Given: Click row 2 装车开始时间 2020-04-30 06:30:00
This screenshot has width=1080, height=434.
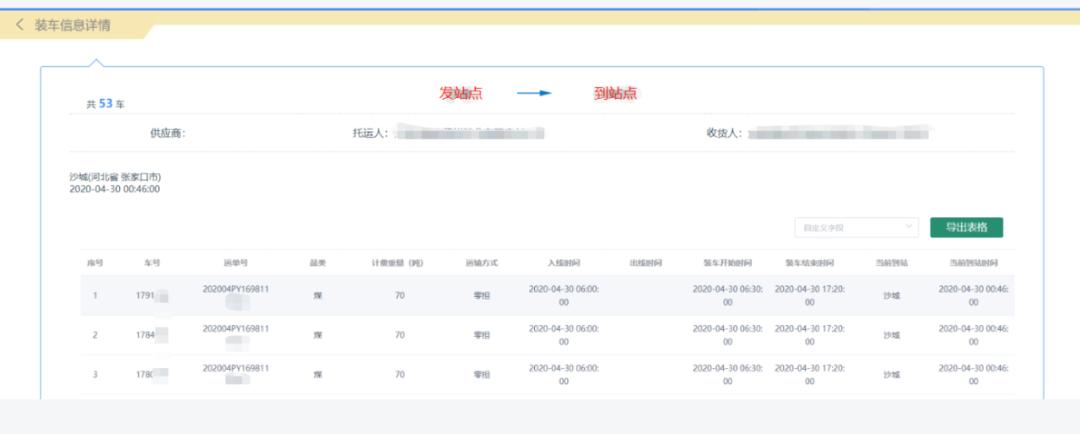Looking at the screenshot, I should point(727,335).
